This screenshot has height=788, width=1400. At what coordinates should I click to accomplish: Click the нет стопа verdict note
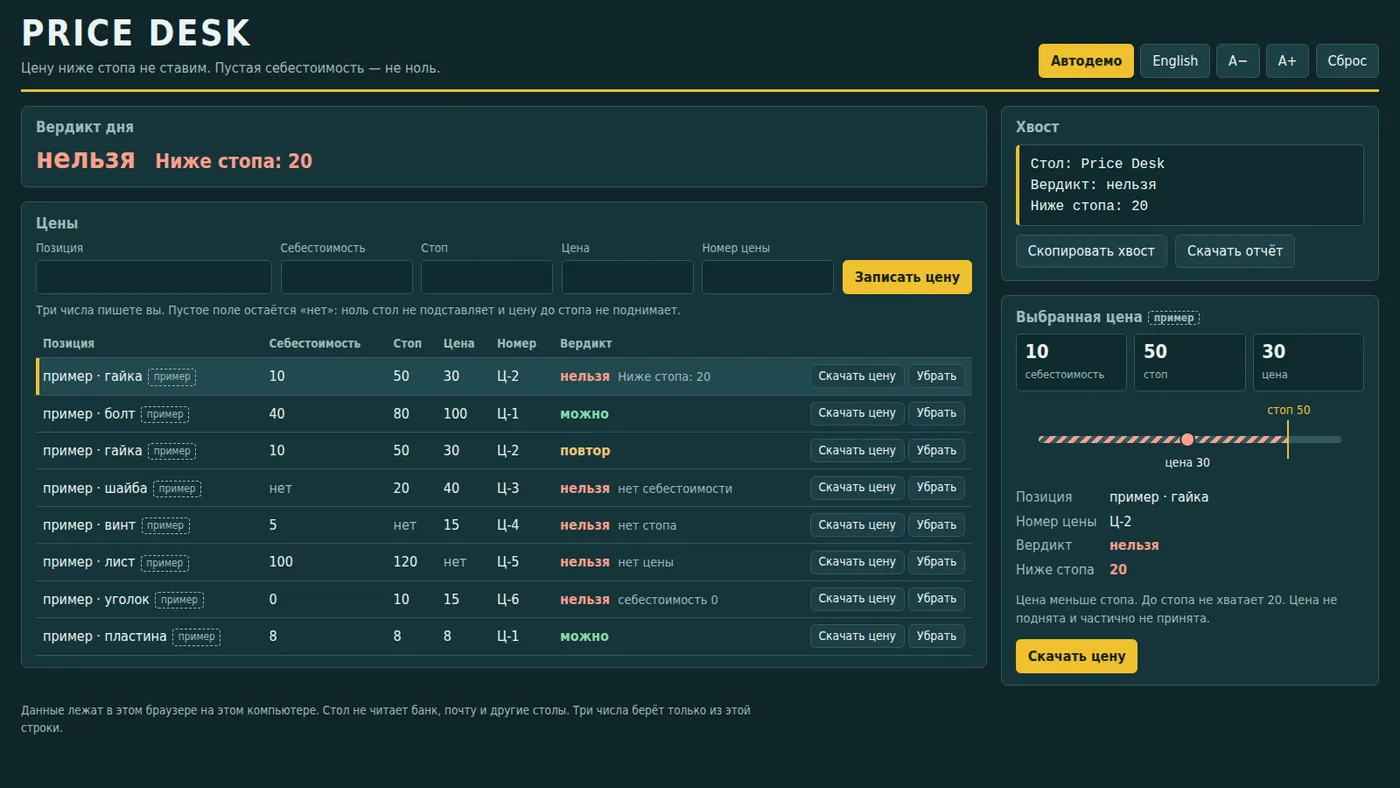[x=647, y=525]
